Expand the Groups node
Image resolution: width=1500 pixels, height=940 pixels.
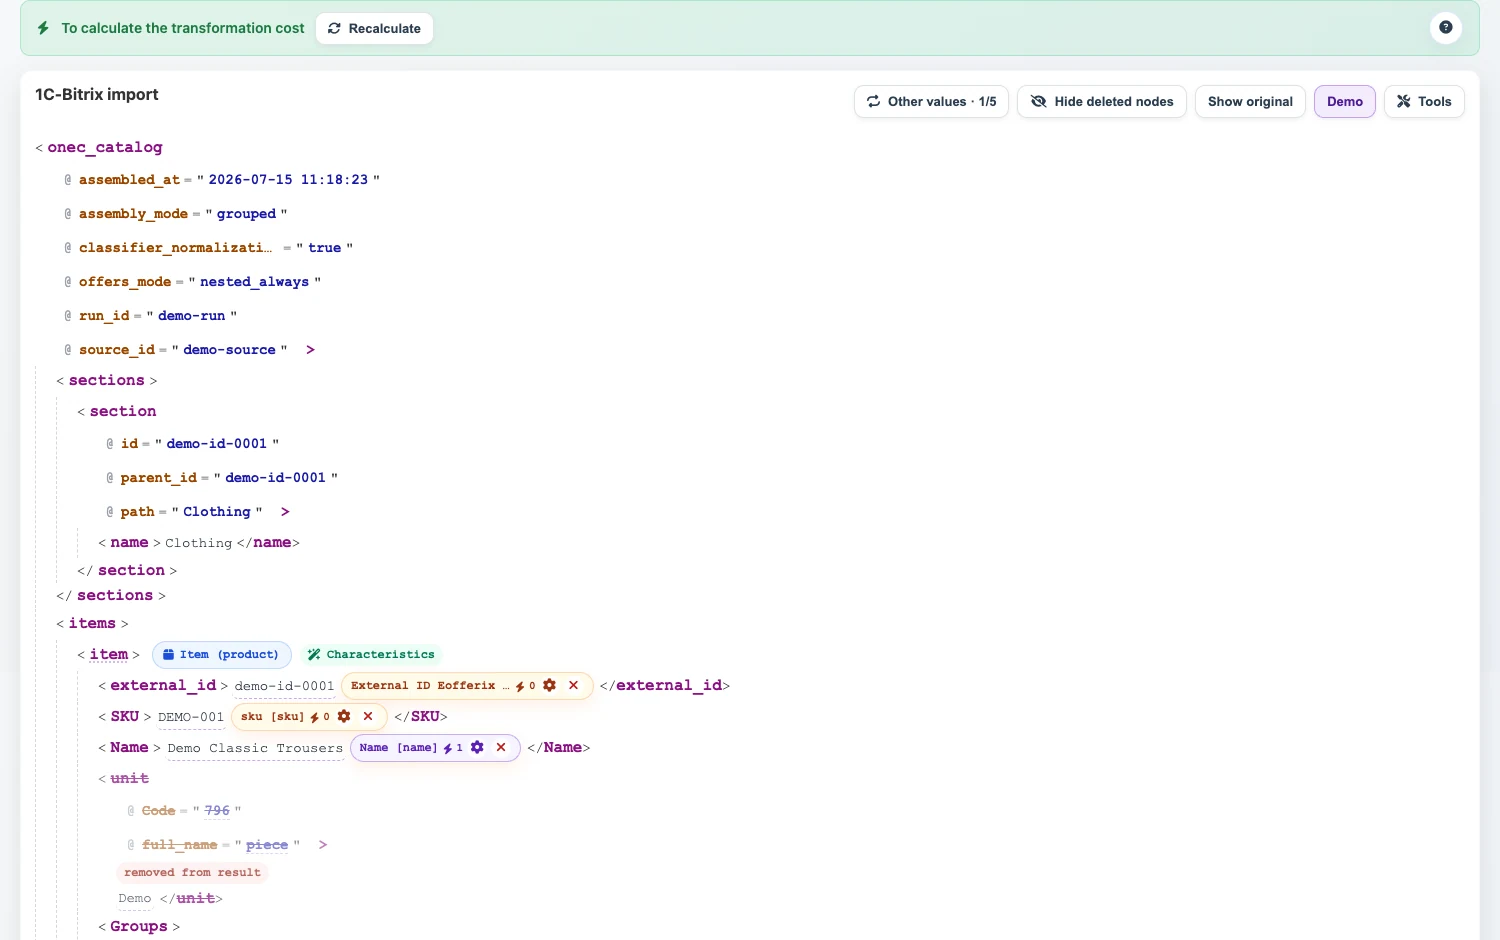[139, 926]
